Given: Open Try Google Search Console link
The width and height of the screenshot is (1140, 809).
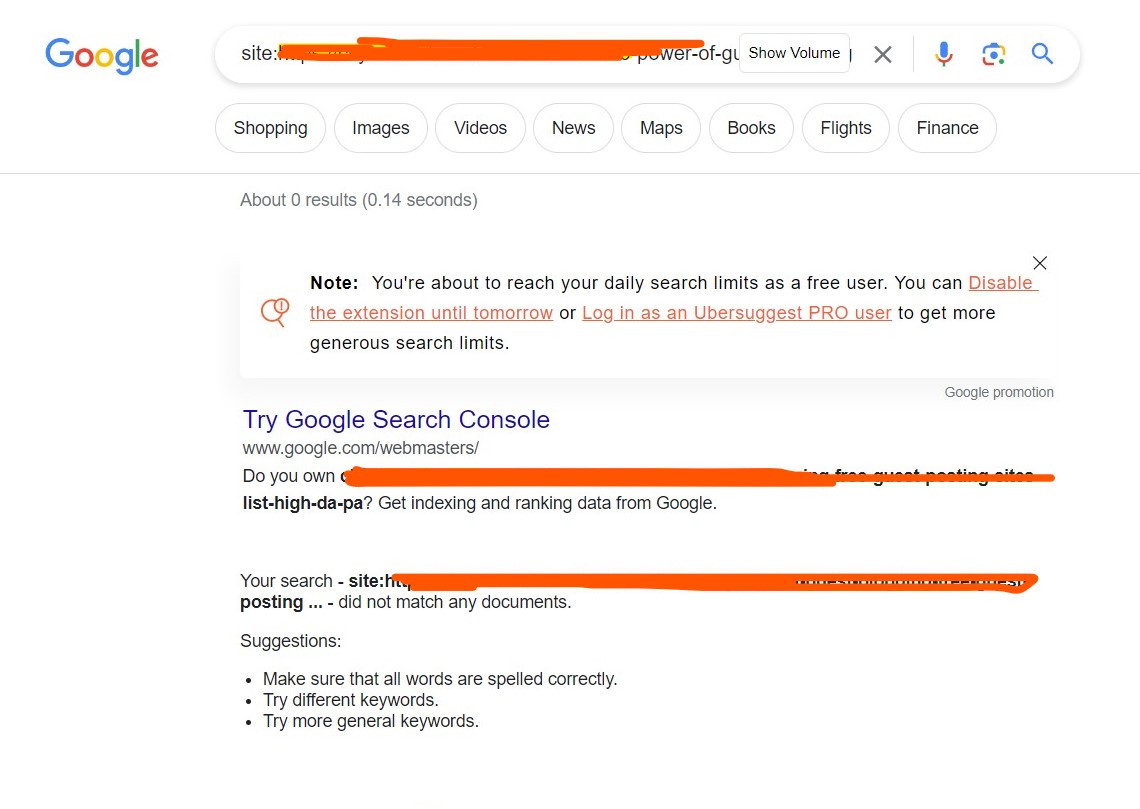Looking at the screenshot, I should (x=396, y=419).
